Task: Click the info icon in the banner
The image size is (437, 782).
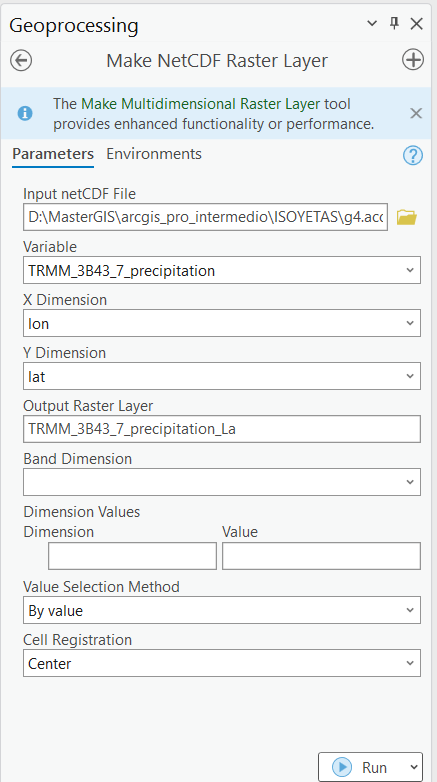Action: [25, 113]
